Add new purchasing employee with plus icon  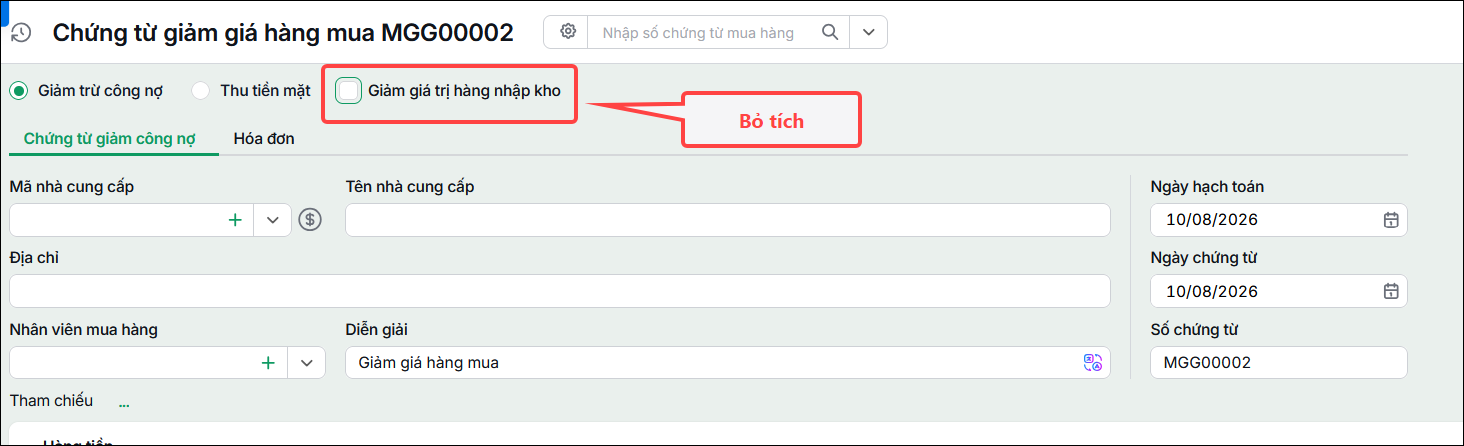[x=268, y=363]
